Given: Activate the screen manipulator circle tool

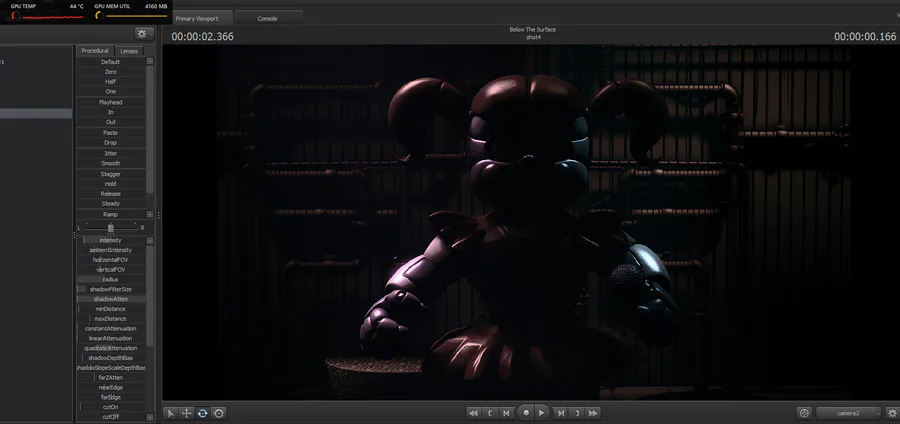Looking at the screenshot, I should tap(219, 413).
